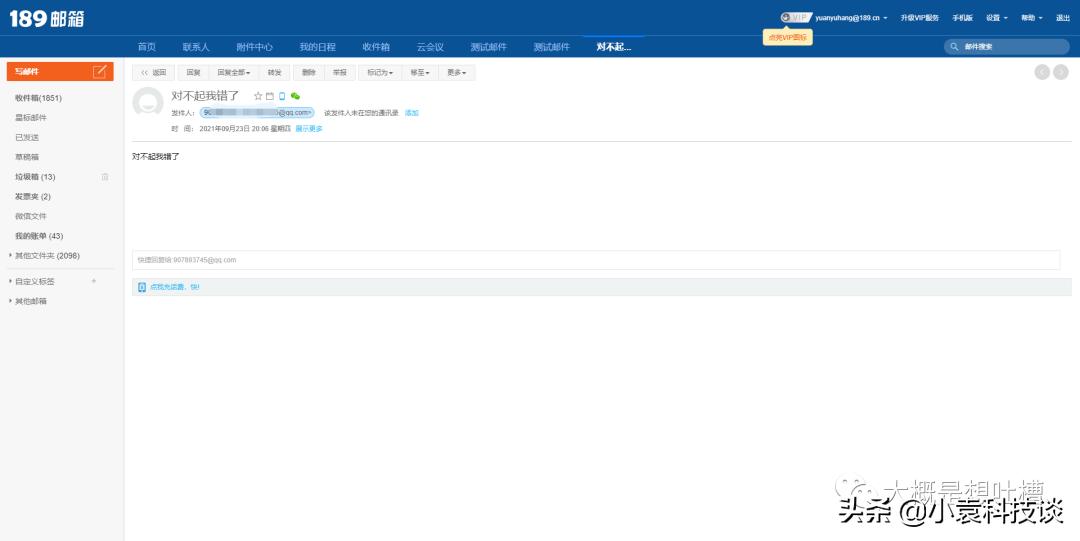
Task: Click the blue phone icon beside the subject
Action: point(282,96)
